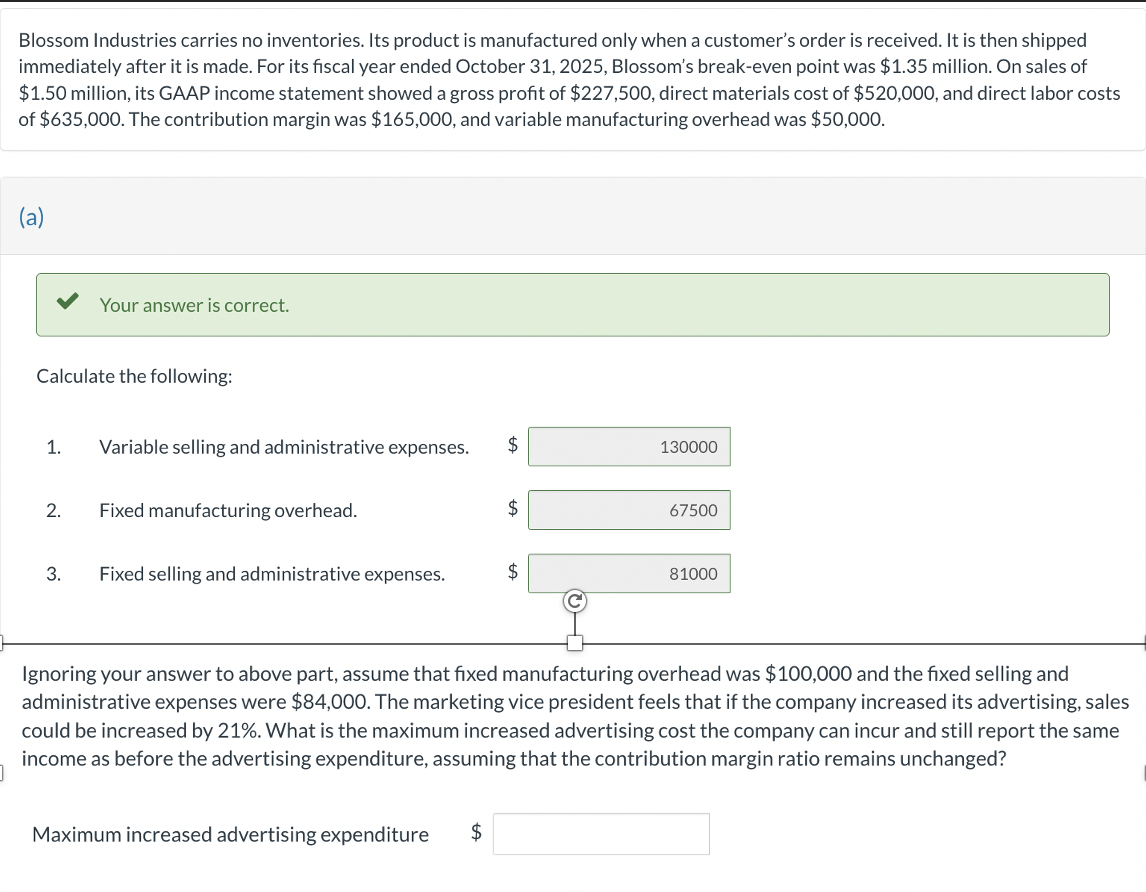Image resolution: width=1146 pixels, height=892 pixels.
Task: Click the 'Your answer is correct' message
Action: (194, 305)
